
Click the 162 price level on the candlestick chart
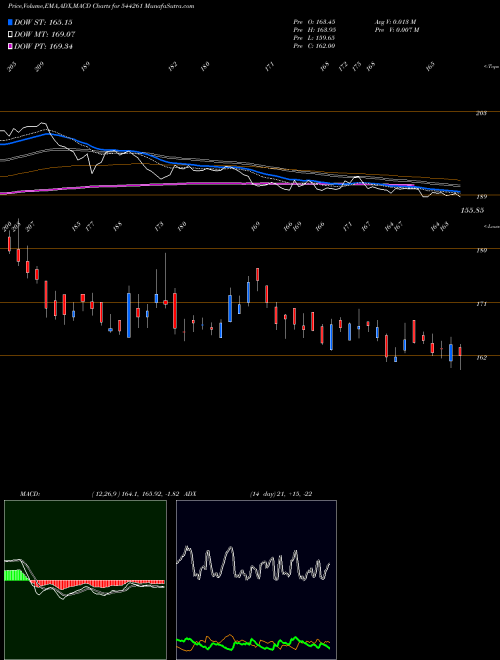pyautogui.click(x=481, y=357)
